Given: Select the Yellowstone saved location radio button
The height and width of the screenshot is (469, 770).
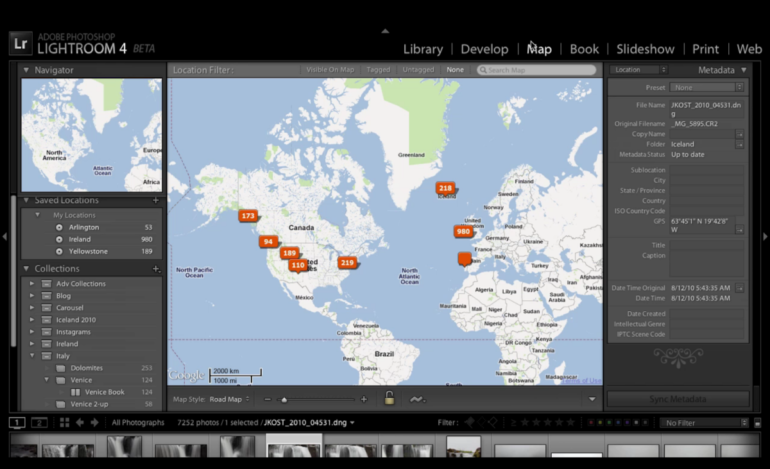Looking at the screenshot, I should pyautogui.click(x=59, y=252).
